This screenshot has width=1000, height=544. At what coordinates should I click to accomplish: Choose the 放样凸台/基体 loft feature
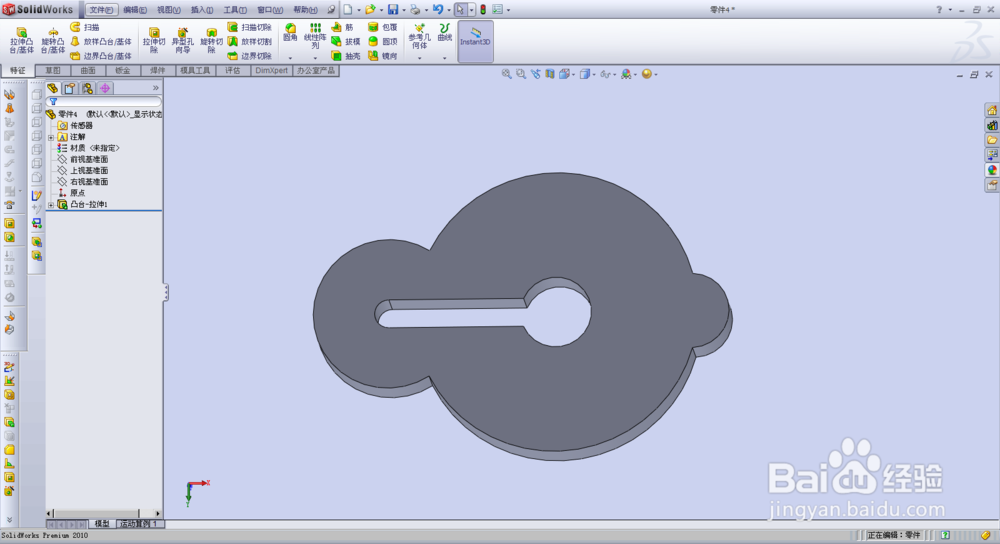pos(101,41)
